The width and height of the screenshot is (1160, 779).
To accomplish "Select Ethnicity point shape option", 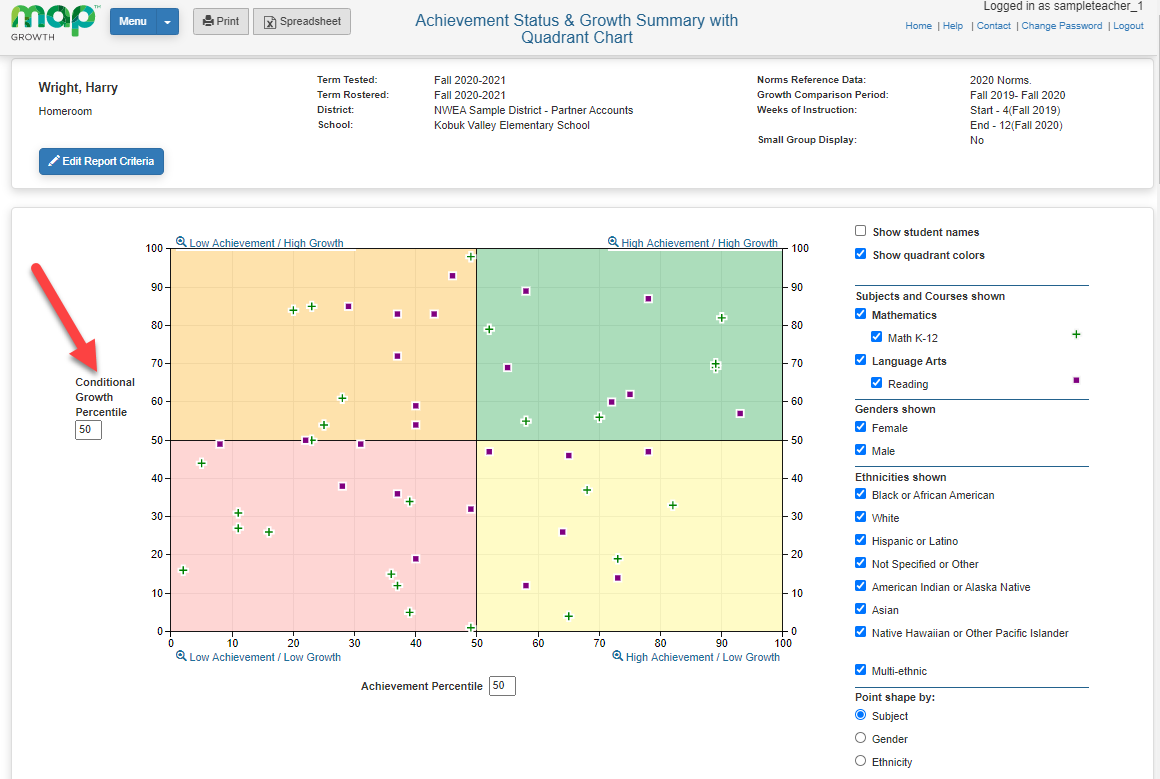I will [861, 761].
